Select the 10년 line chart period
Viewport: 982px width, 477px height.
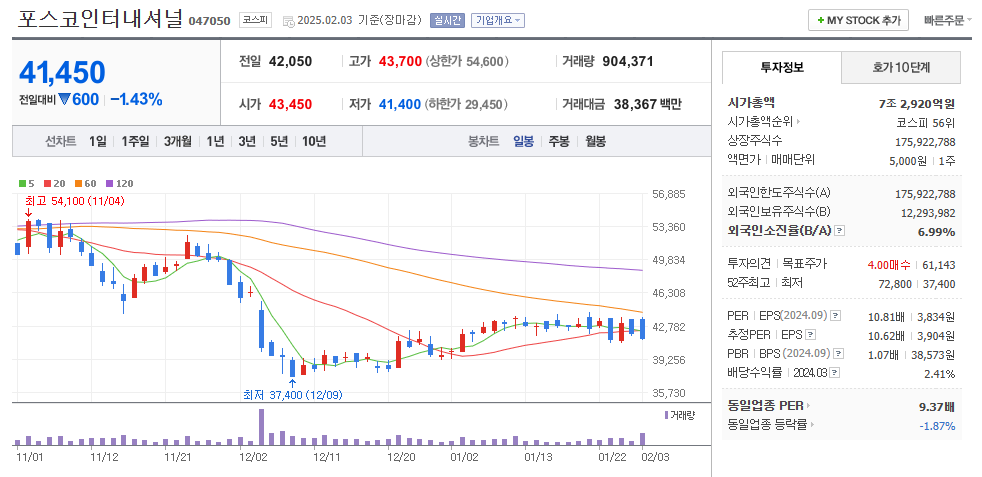[314, 141]
